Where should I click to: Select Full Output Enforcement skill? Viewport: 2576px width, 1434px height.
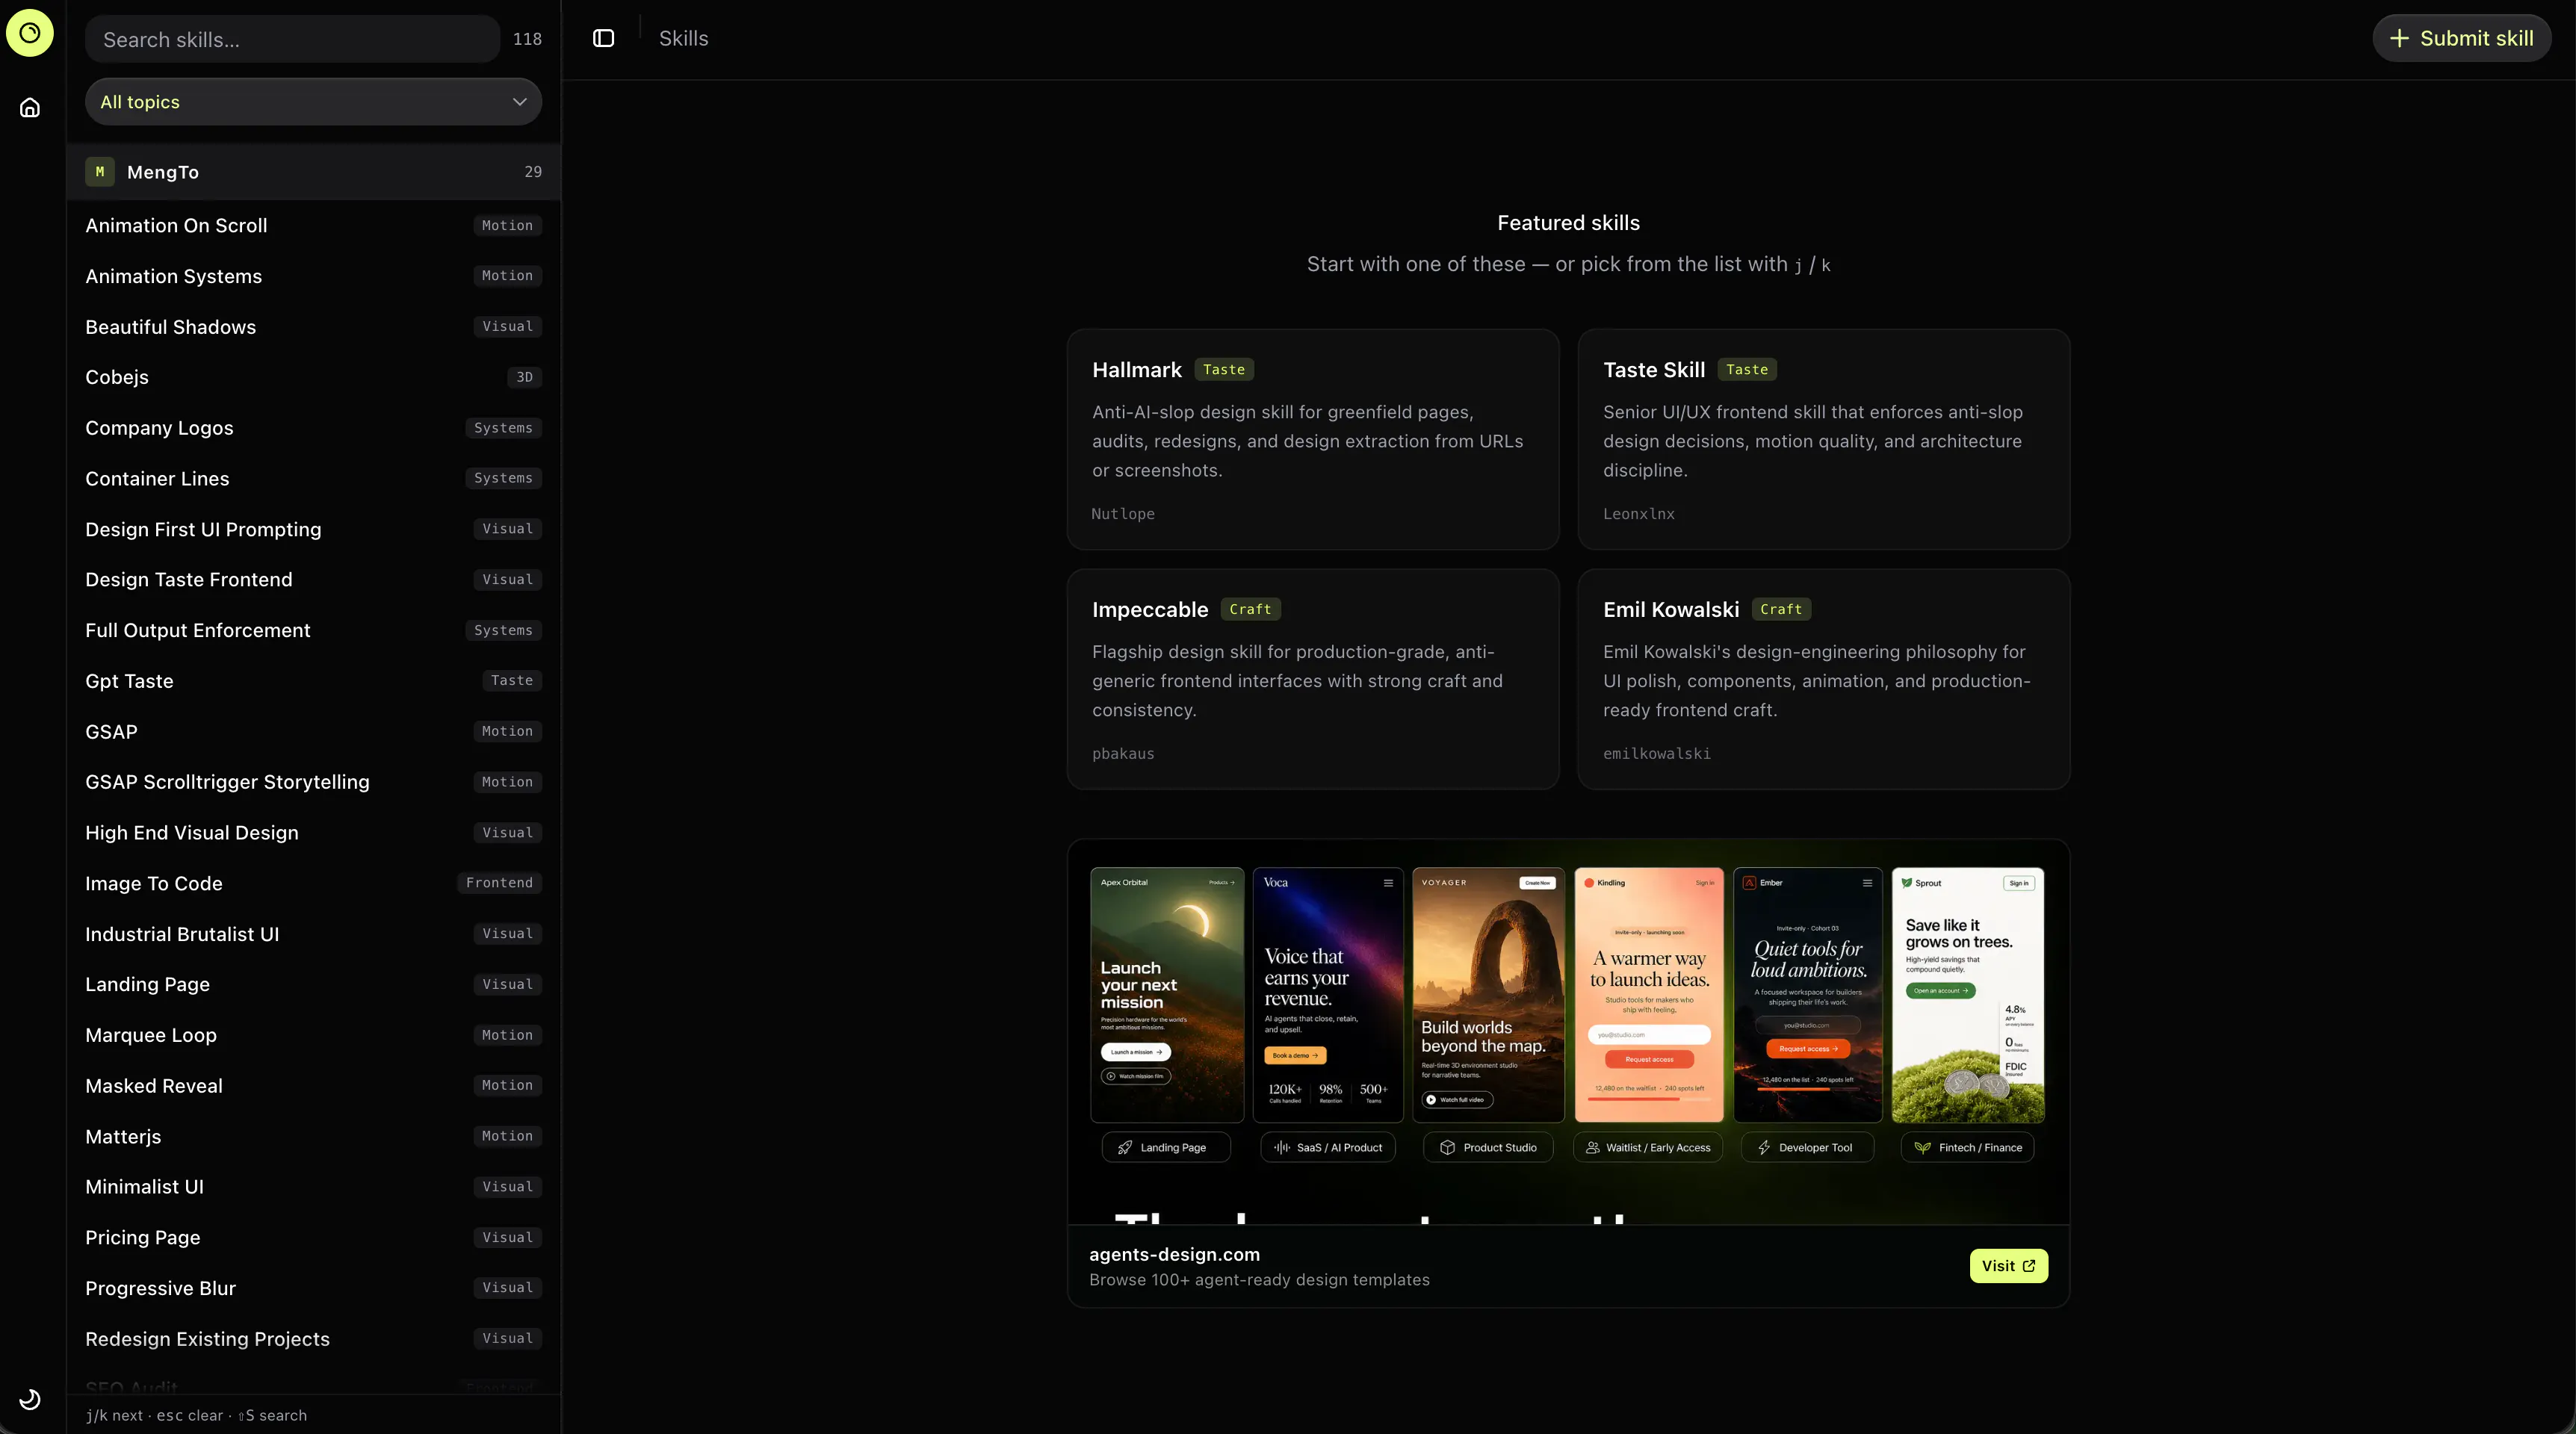[x=313, y=631]
